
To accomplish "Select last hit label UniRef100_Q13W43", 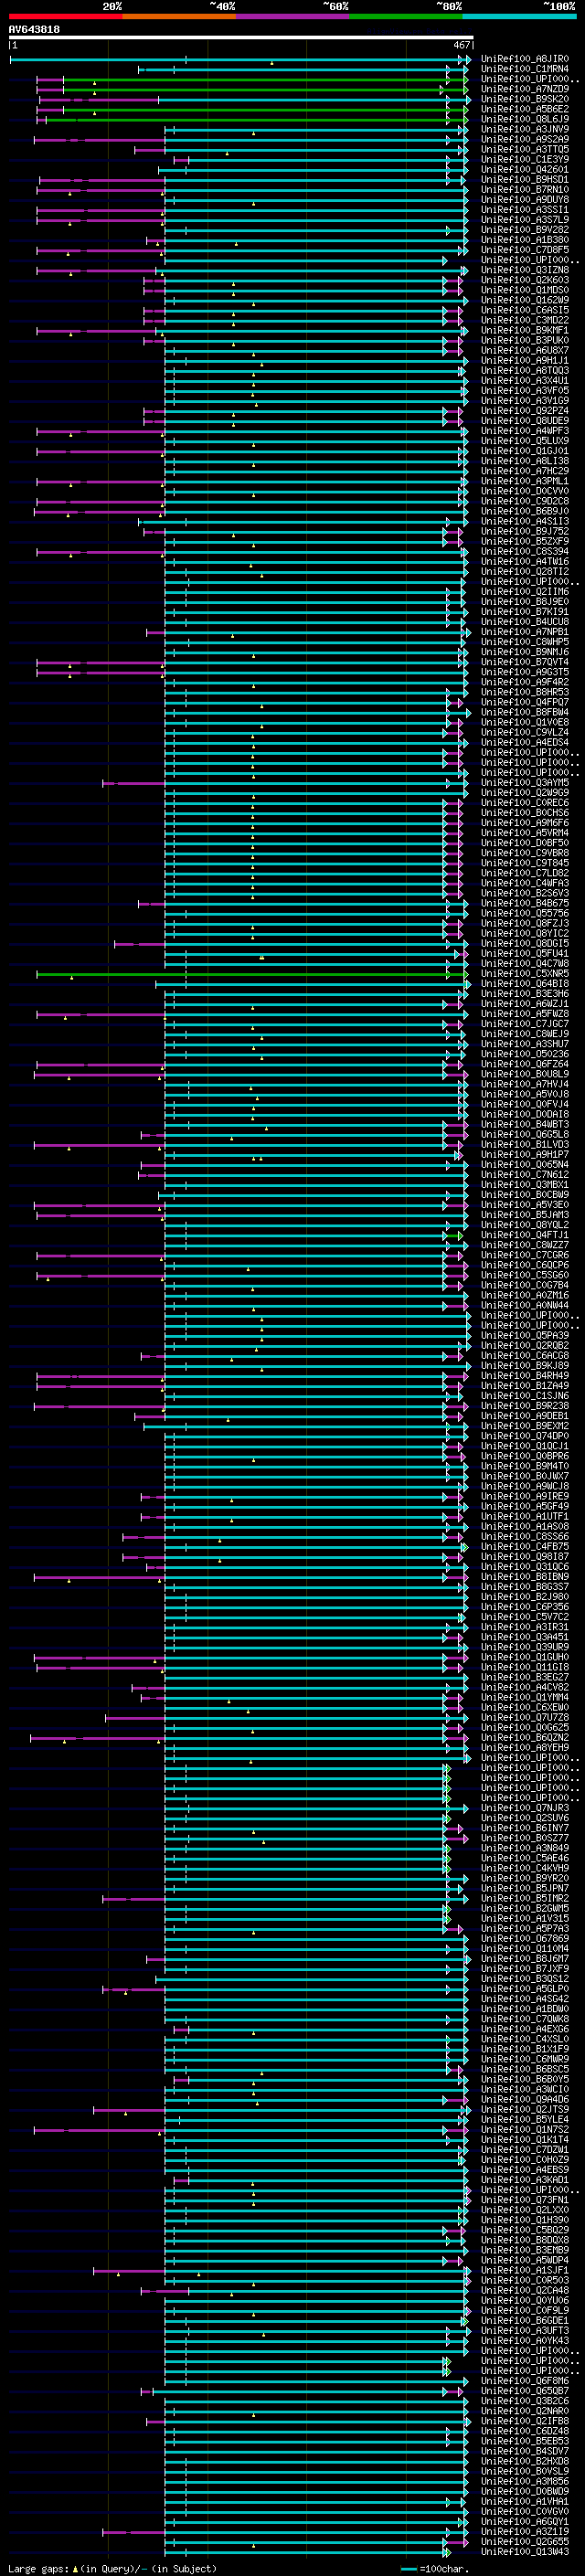I will point(525,2552).
